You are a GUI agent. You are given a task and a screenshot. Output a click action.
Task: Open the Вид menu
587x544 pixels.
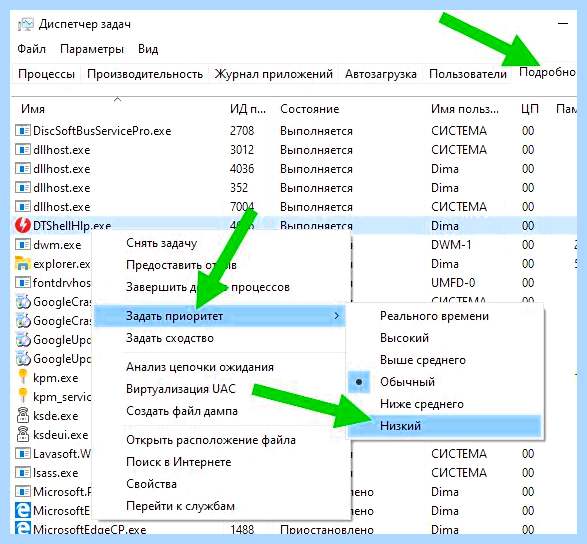click(x=148, y=49)
